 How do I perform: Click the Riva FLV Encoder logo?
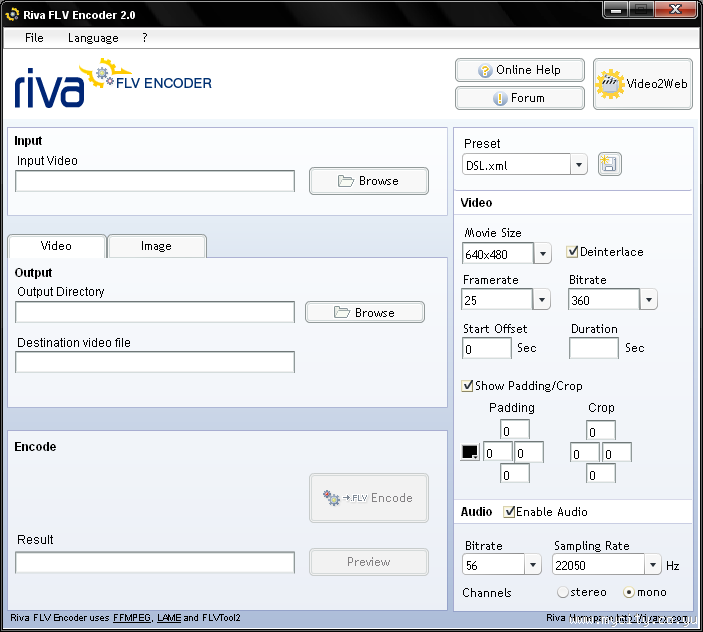pyautogui.click(x=113, y=83)
